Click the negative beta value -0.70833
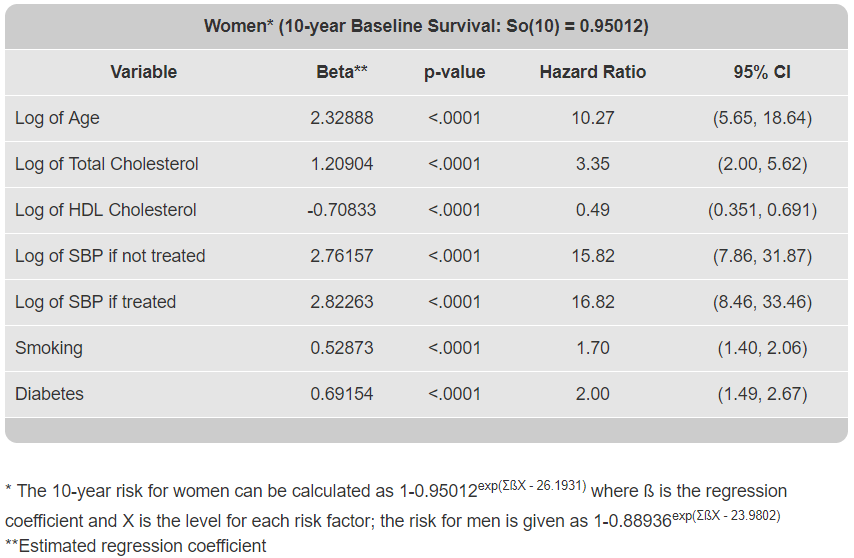Image resolution: width=854 pixels, height=558 pixels. click(x=340, y=210)
